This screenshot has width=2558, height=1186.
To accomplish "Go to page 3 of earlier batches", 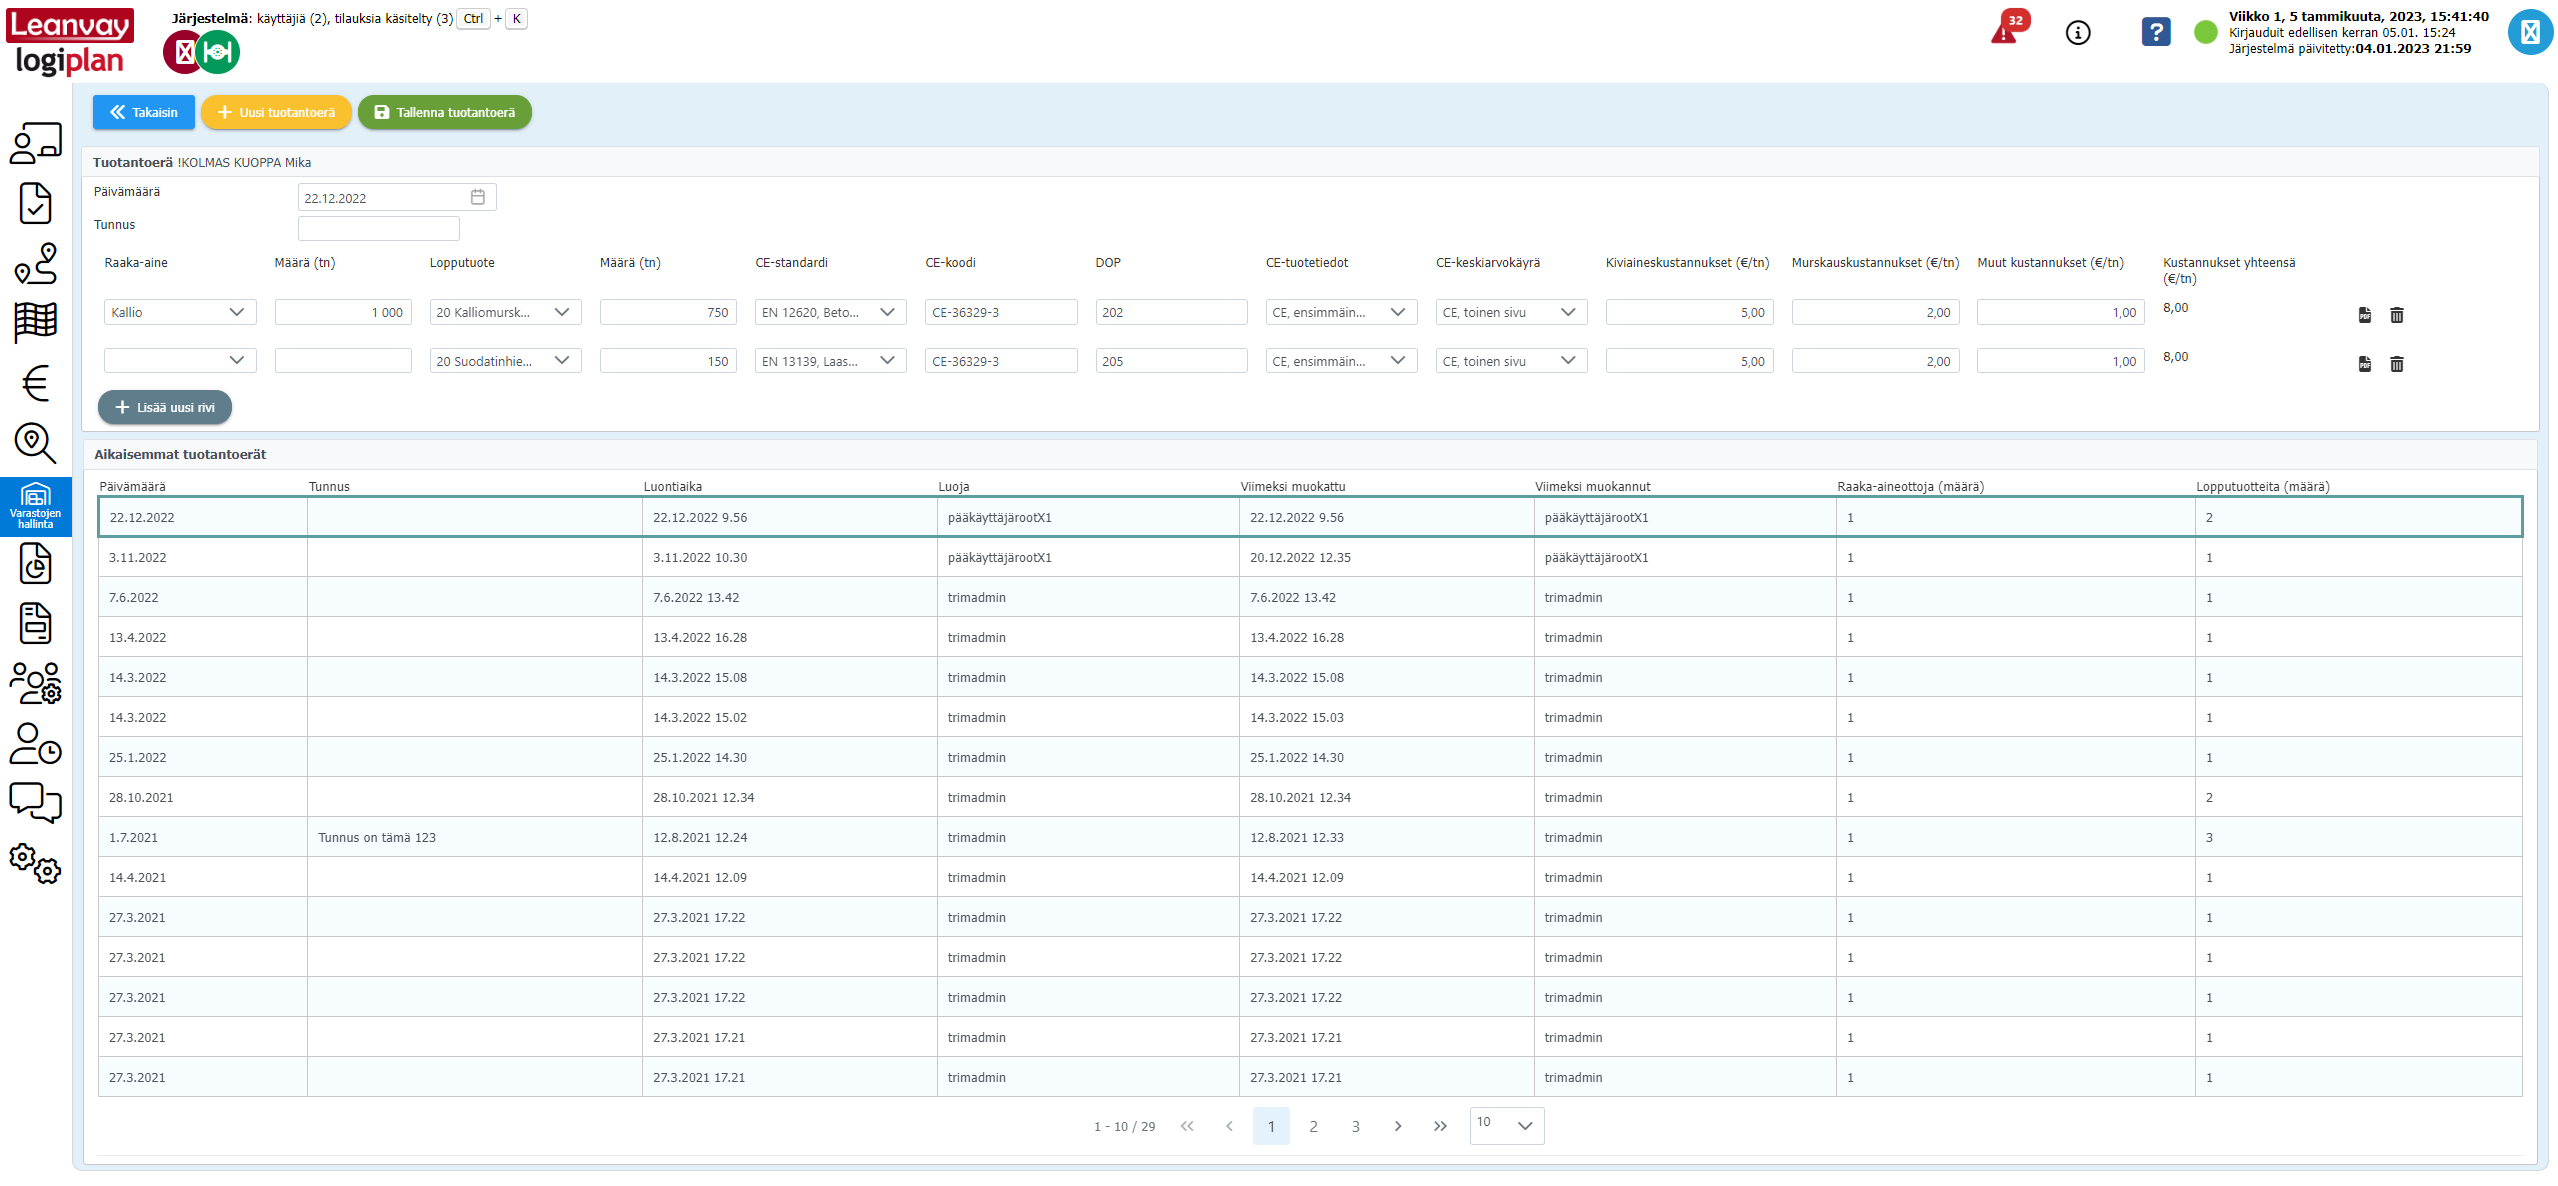I will pyautogui.click(x=1356, y=1126).
